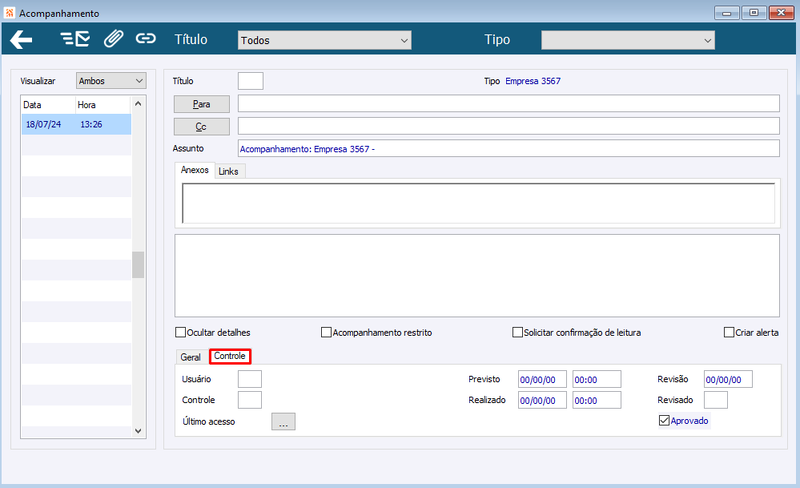Click the Usuário input box
The image size is (800, 488).
pos(250,379)
